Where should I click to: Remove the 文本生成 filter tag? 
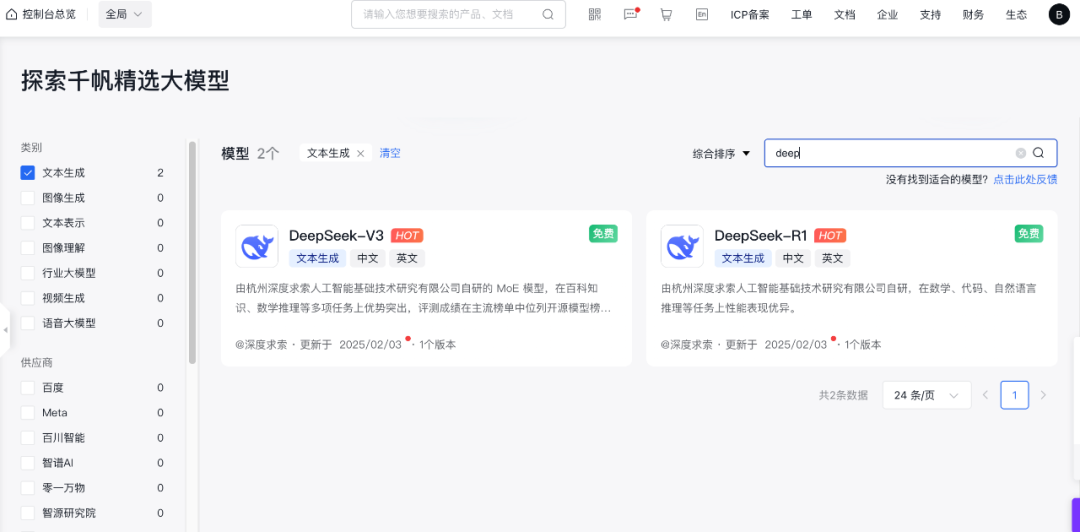point(360,154)
